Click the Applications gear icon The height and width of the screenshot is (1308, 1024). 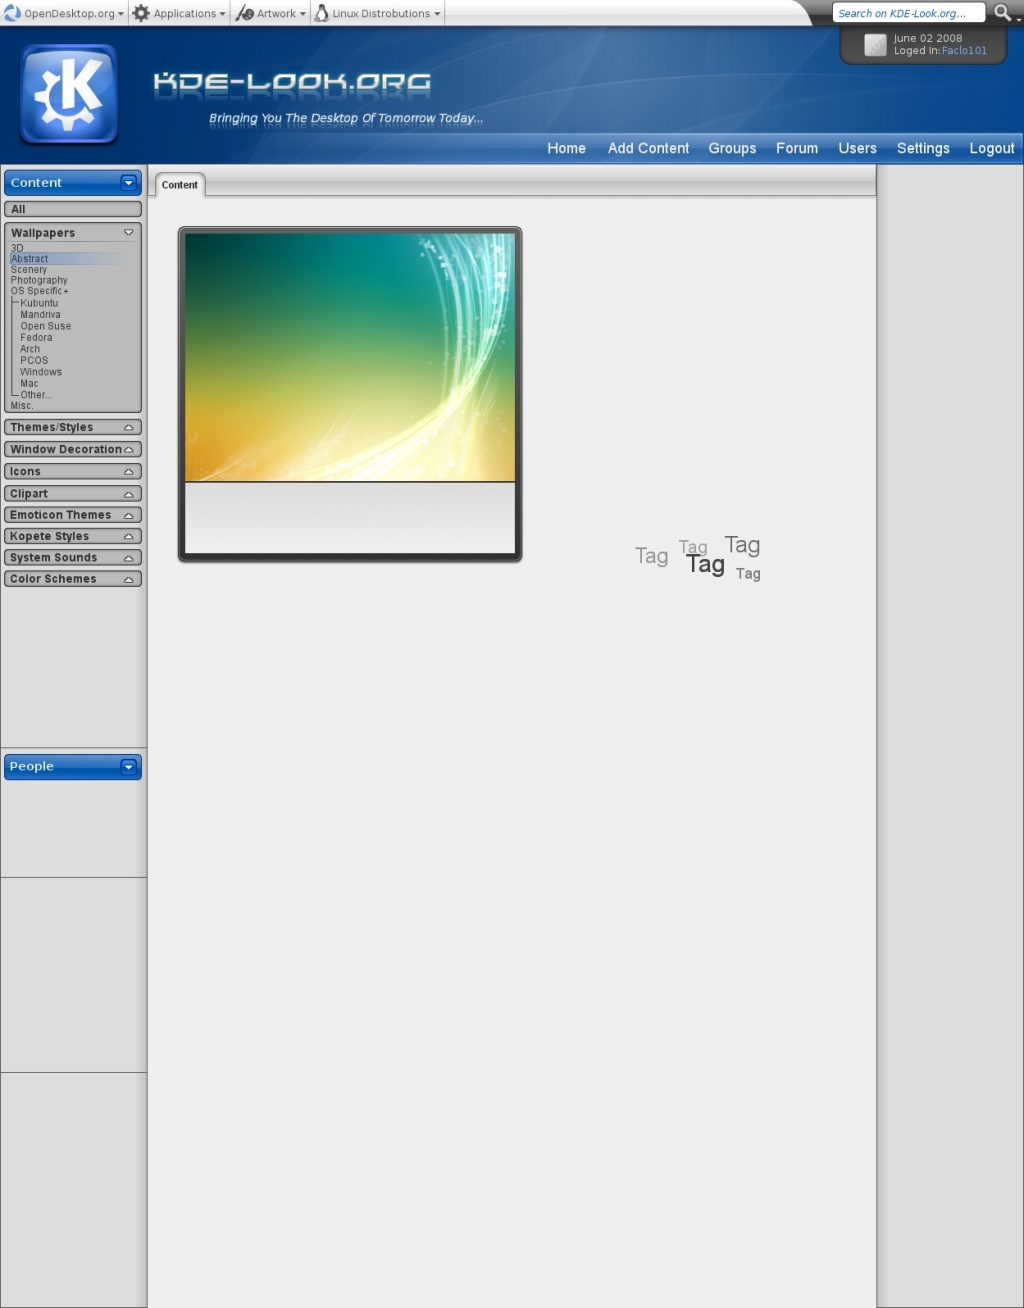tap(141, 13)
